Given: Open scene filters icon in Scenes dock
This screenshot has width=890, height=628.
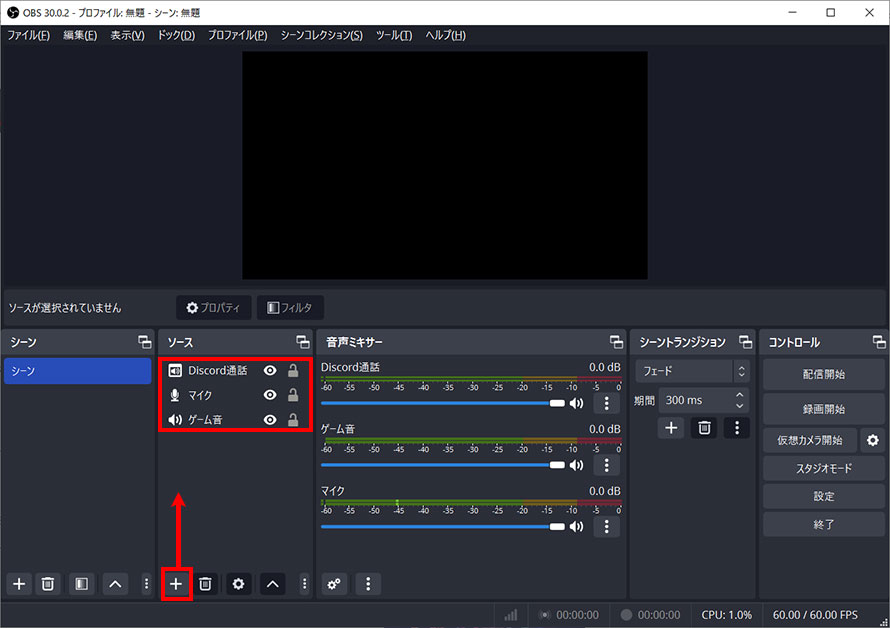Looking at the screenshot, I should pos(81,584).
